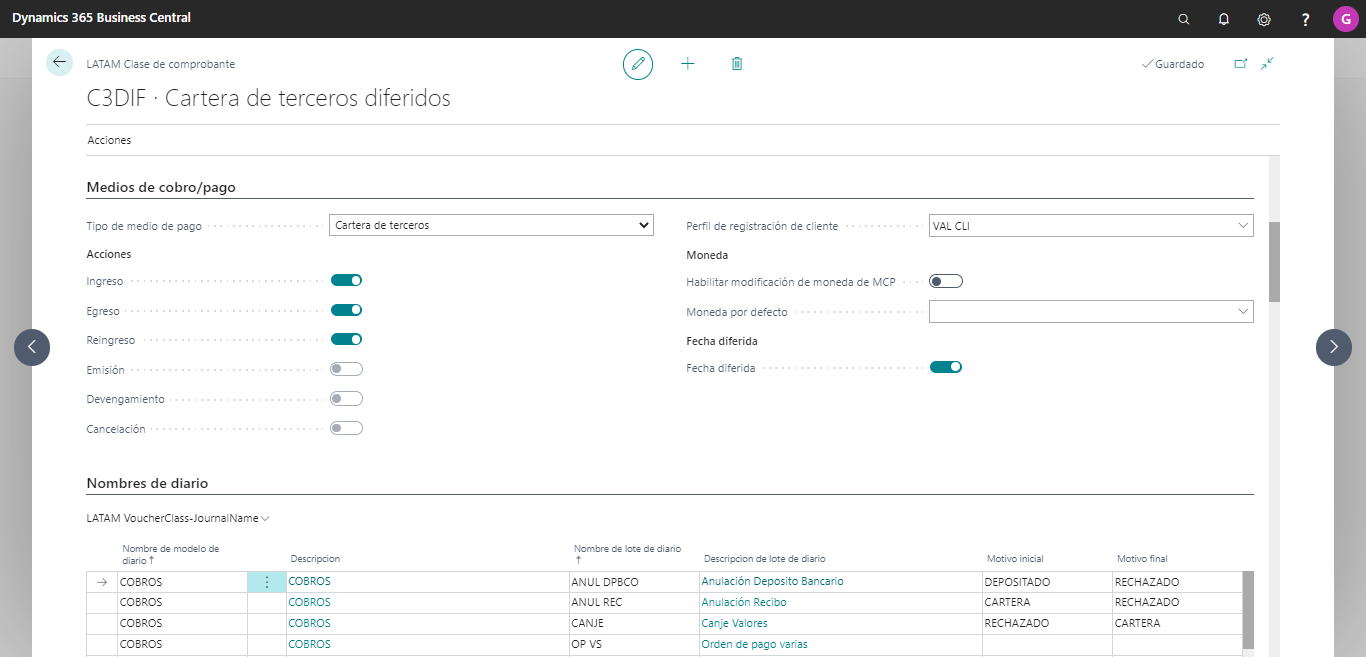Enable Habilitar modificación de moneda de MCP
The width and height of the screenshot is (1366, 657).
(x=946, y=281)
